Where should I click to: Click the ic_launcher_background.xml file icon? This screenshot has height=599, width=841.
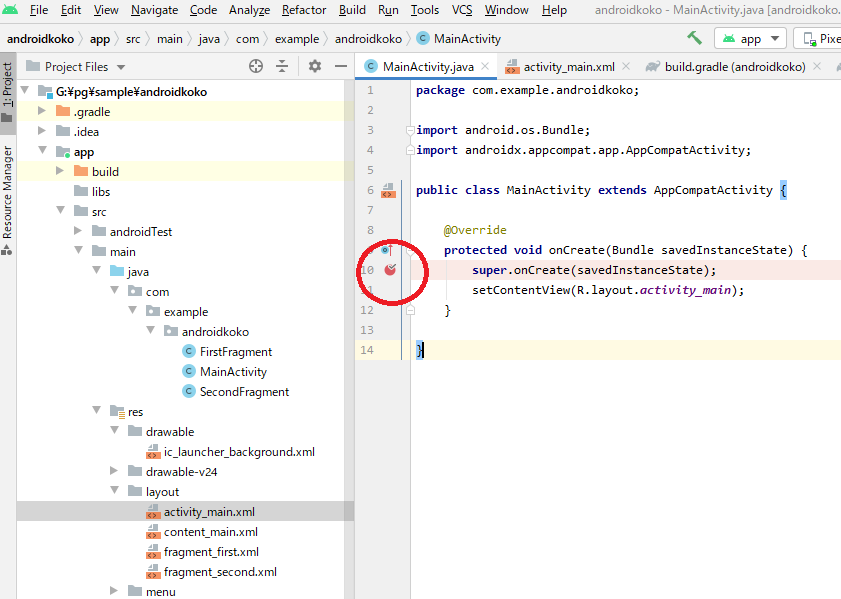point(153,452)
